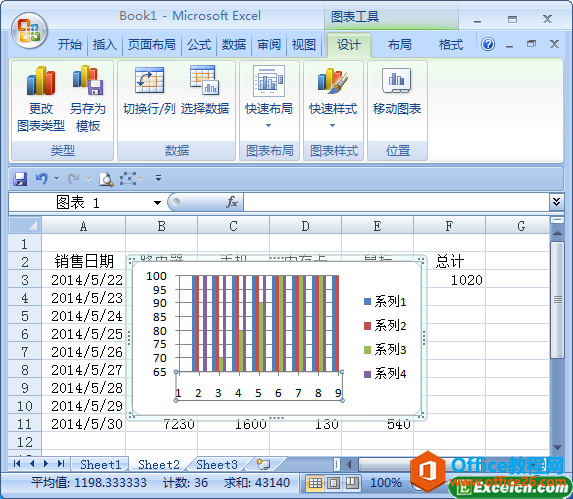Select row 12 header

tap(25, 442)
